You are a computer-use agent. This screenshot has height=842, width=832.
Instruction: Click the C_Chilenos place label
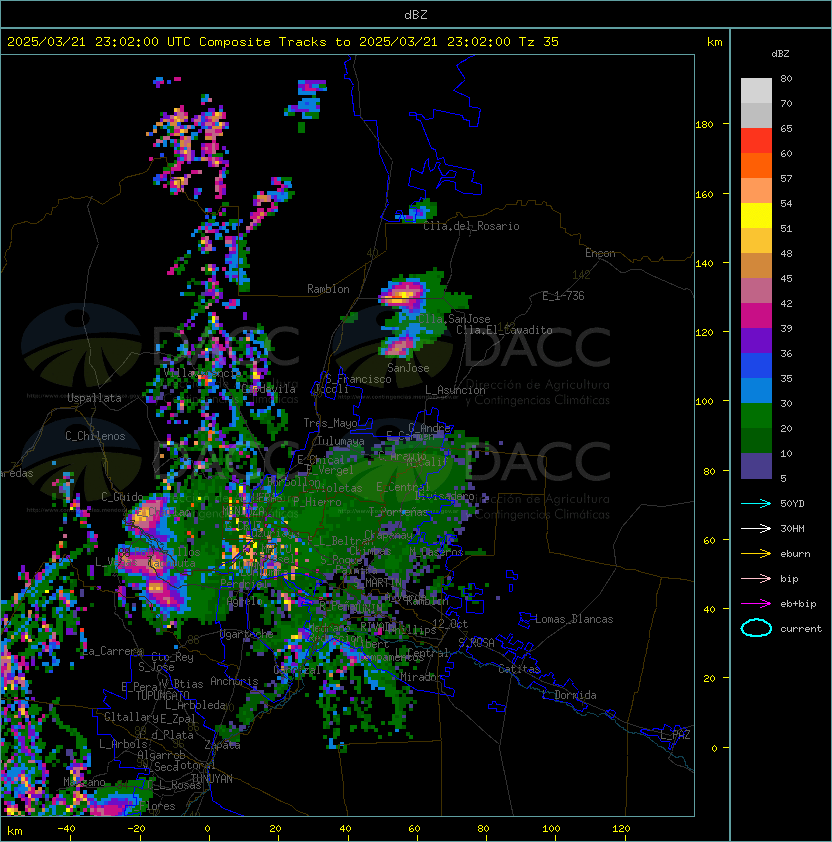(x=95, y=436)
